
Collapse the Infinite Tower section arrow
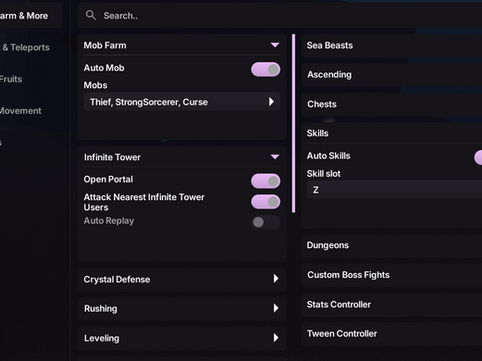point(275,157)
